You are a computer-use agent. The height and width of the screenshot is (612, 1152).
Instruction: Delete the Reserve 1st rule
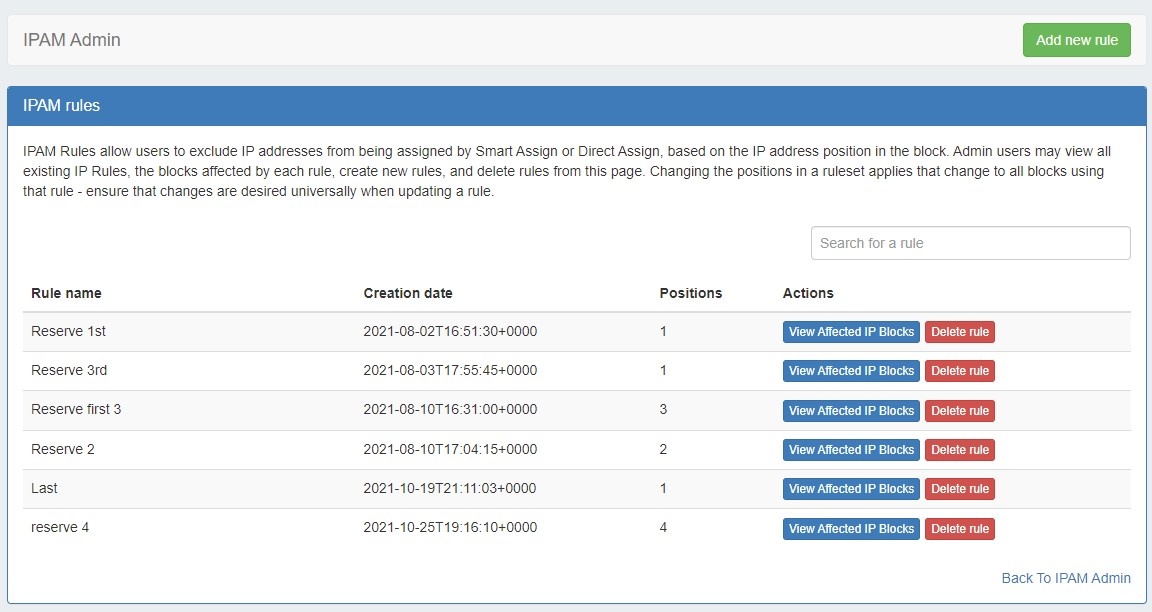click(x=959, y=332)
